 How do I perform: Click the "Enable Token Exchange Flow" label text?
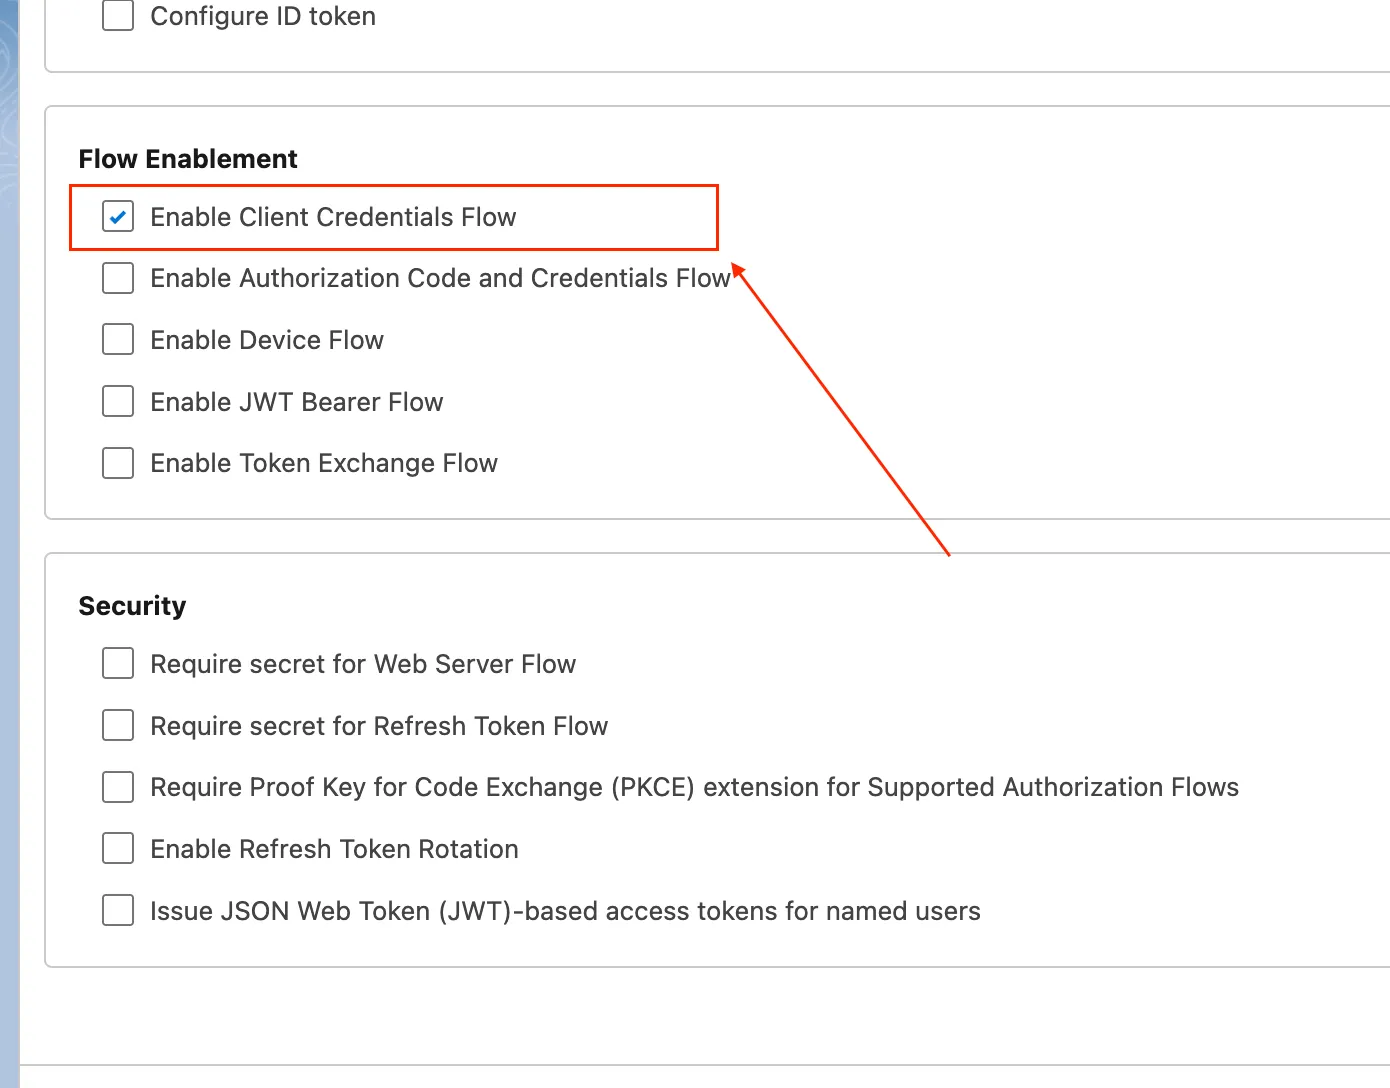click(324, 463)
